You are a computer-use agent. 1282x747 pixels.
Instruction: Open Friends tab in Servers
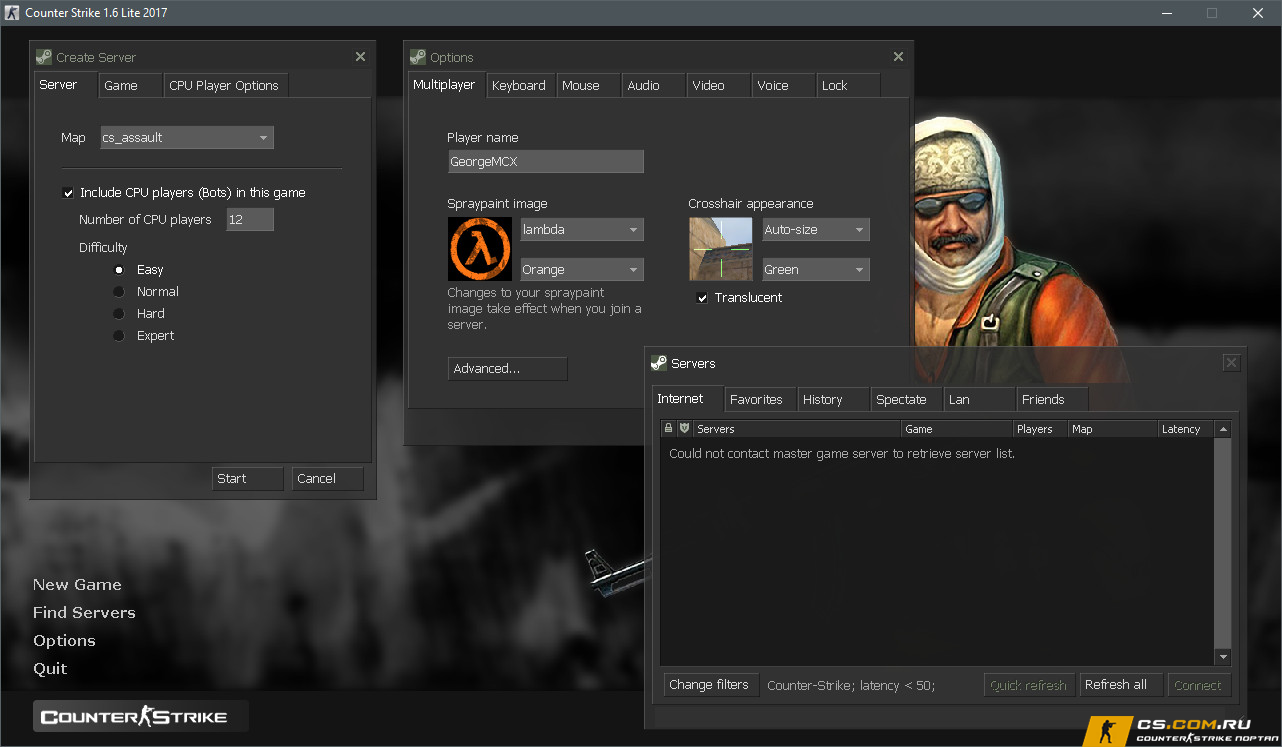(1053, 400)
